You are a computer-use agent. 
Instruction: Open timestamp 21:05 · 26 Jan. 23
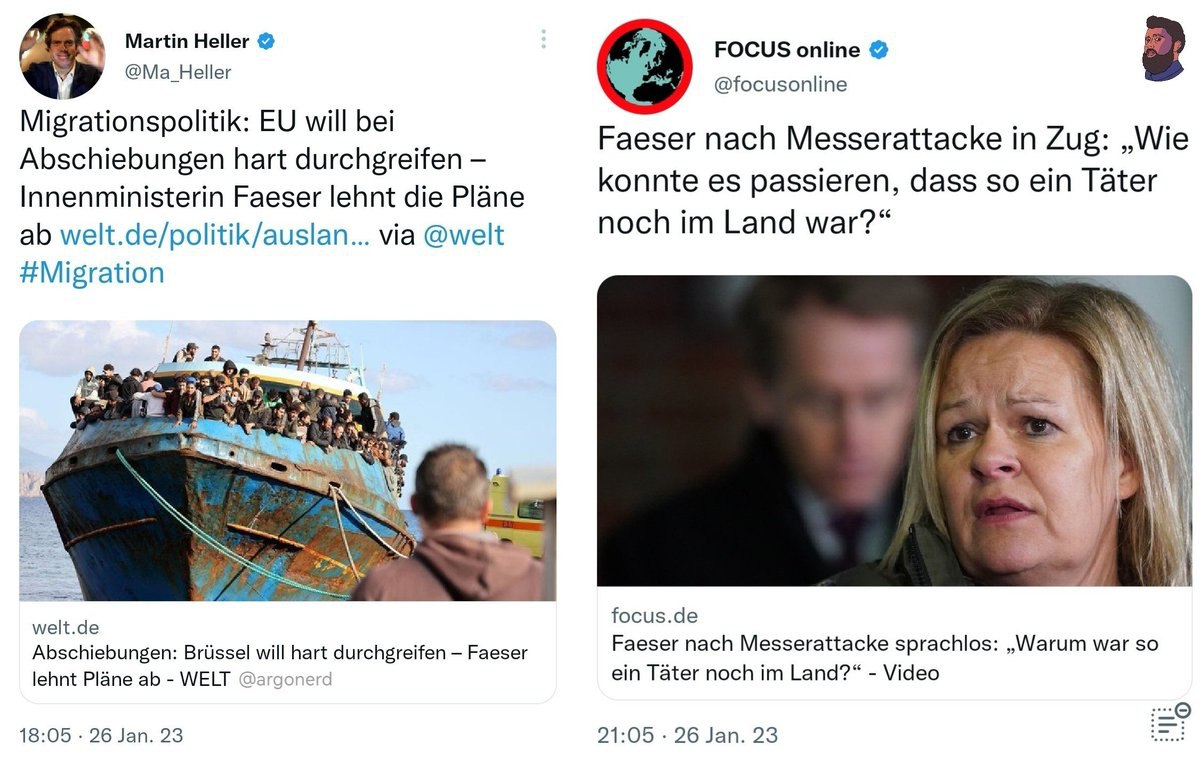(x=687, y=735)
